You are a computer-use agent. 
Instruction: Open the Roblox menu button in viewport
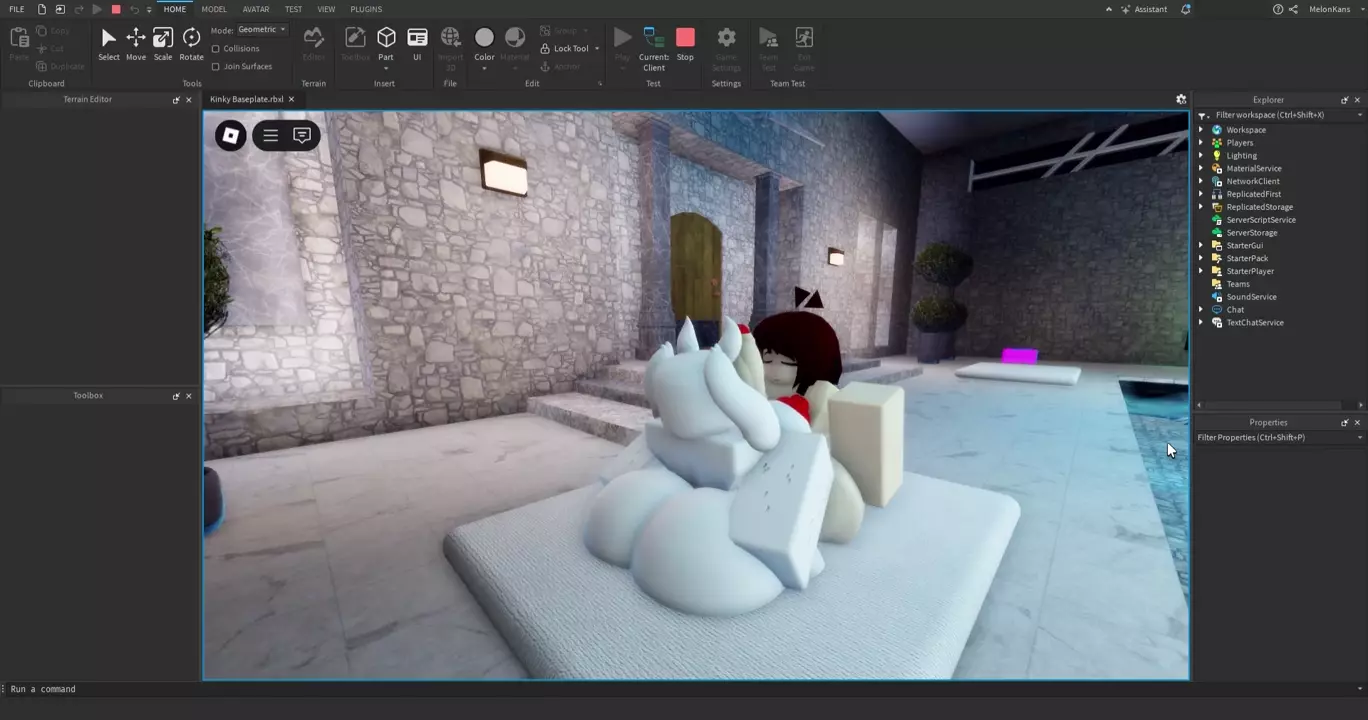230,135
